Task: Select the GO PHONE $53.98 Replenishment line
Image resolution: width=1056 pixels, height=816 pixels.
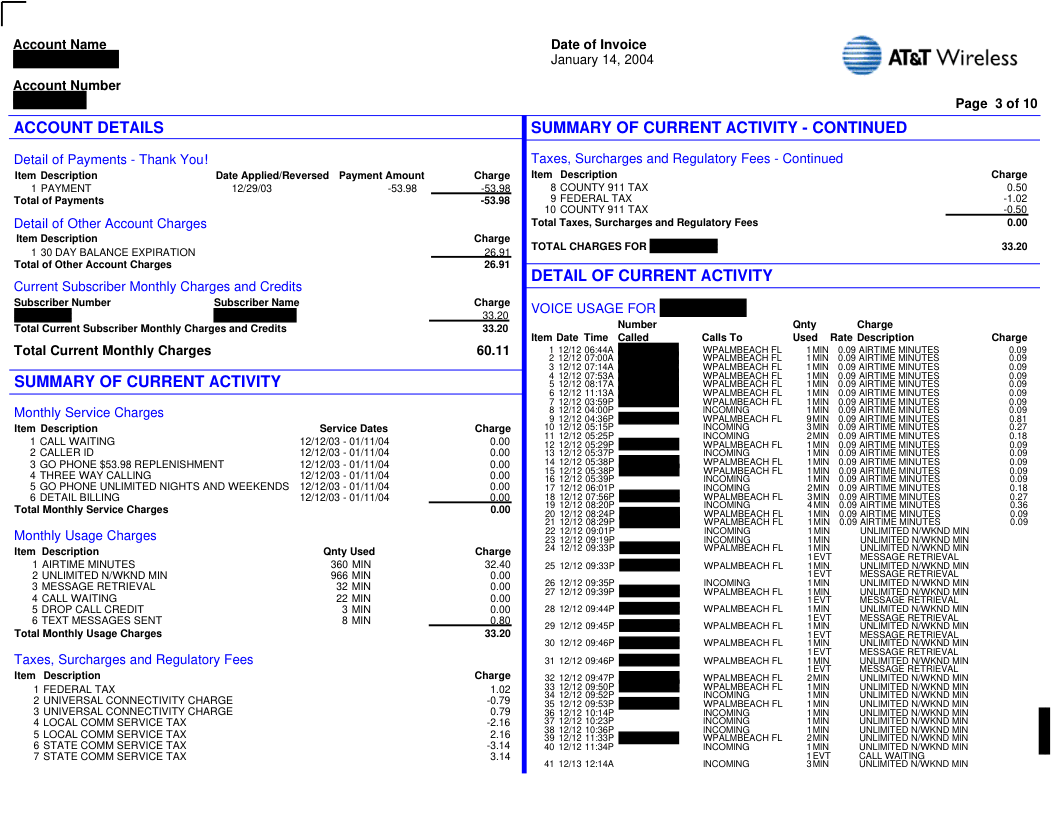Action: coord(126,465)
